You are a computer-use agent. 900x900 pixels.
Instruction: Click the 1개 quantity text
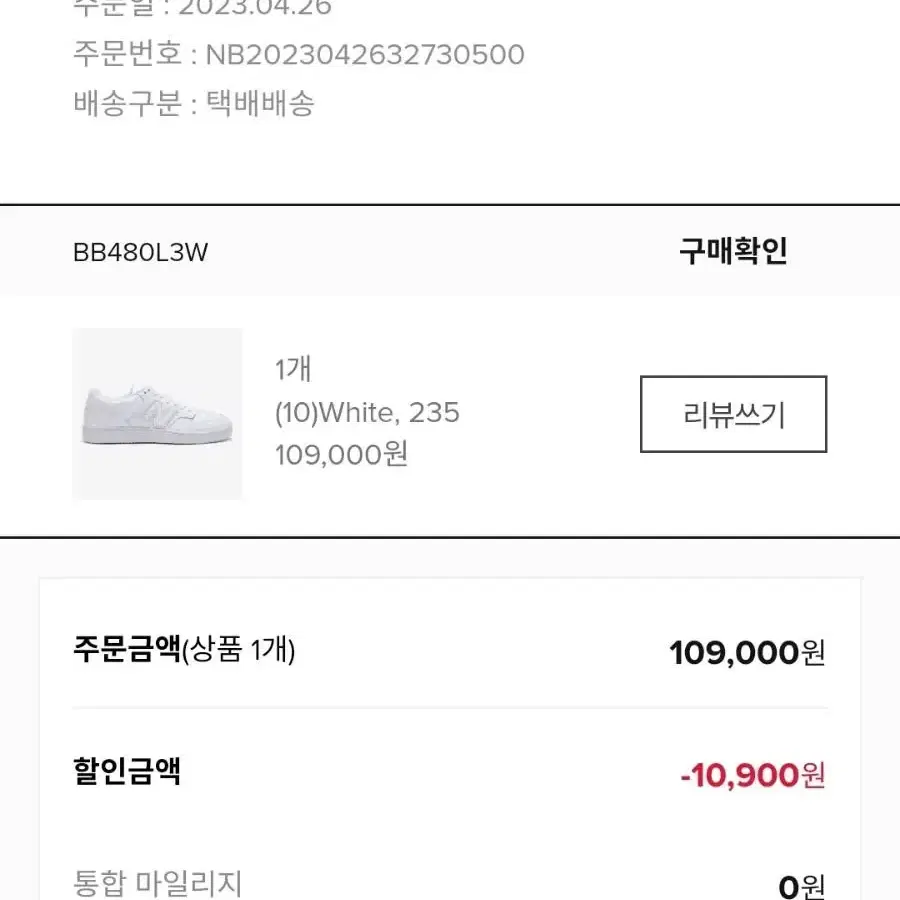(x=293, y=368)
